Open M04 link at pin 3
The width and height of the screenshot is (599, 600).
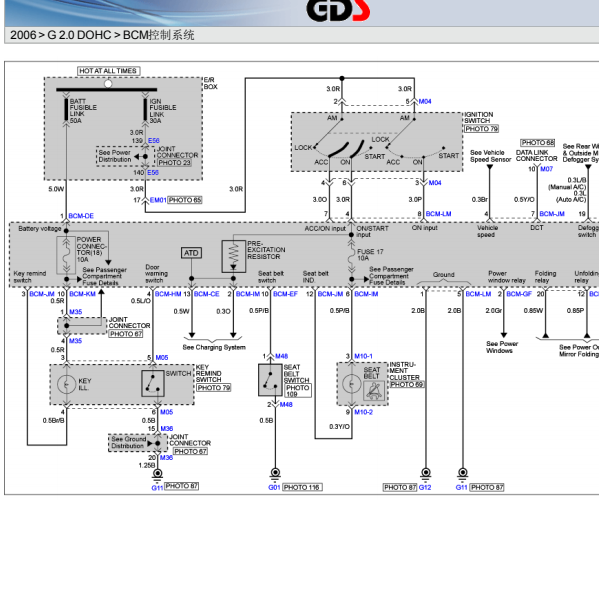pyautogui.click(x=435, y=183)
